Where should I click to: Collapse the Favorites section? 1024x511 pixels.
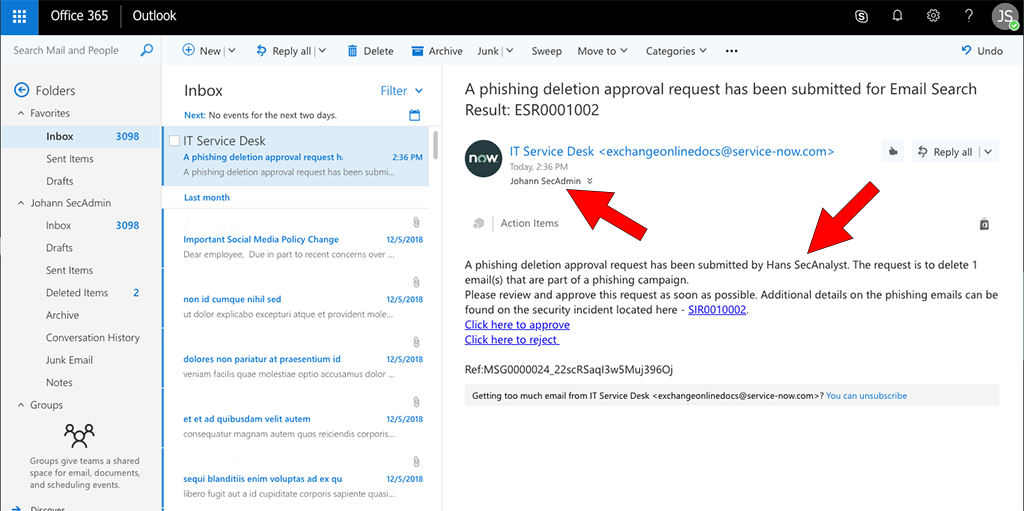tap(20, 113)
